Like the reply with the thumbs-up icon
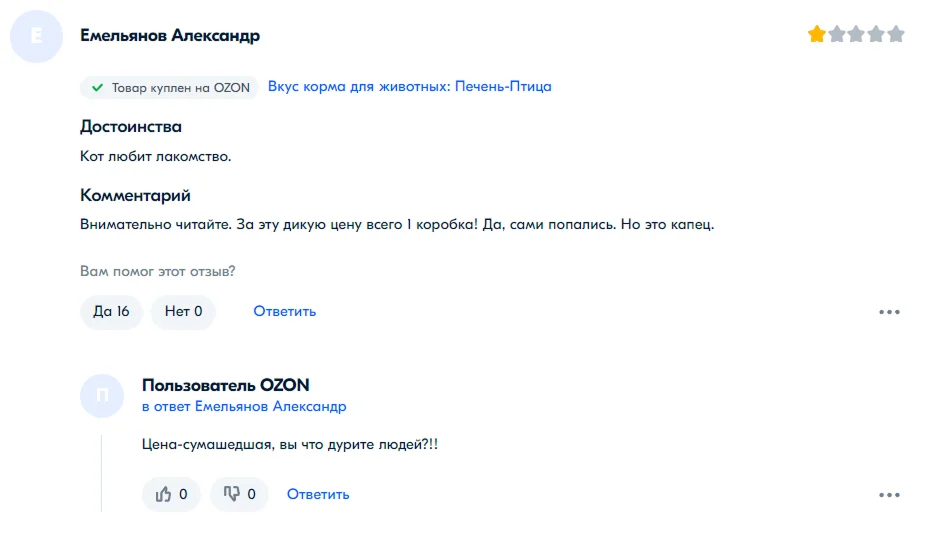The width and height of the screenshot is (927, 537). coord(171,494)
